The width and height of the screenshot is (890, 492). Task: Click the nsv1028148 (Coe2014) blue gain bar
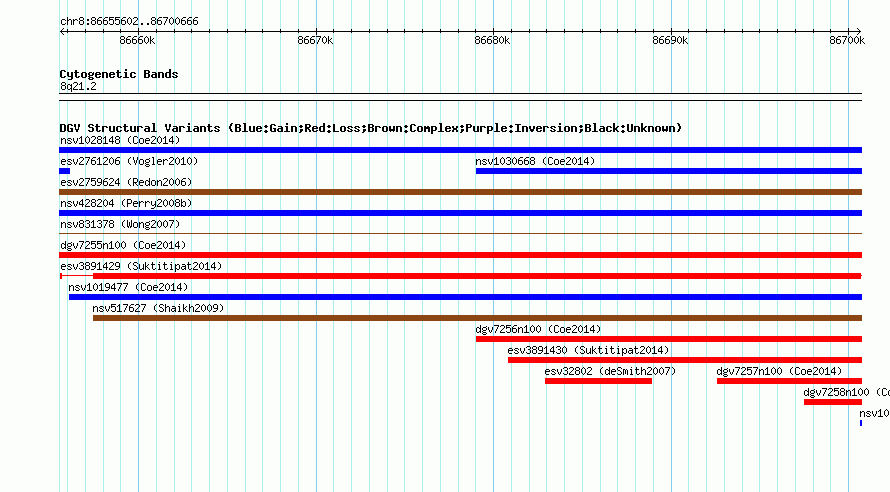(460, 150)
